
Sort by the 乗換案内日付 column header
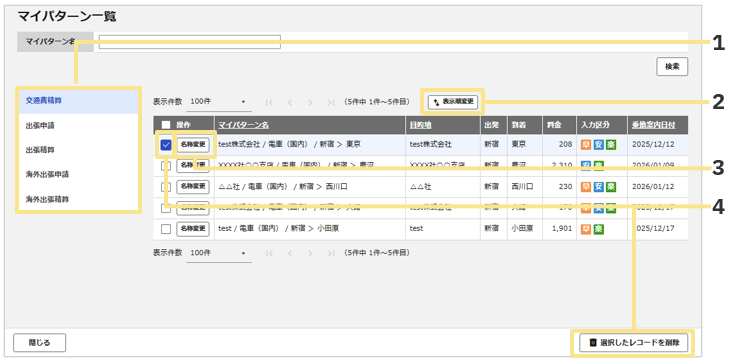coord(654,125)
